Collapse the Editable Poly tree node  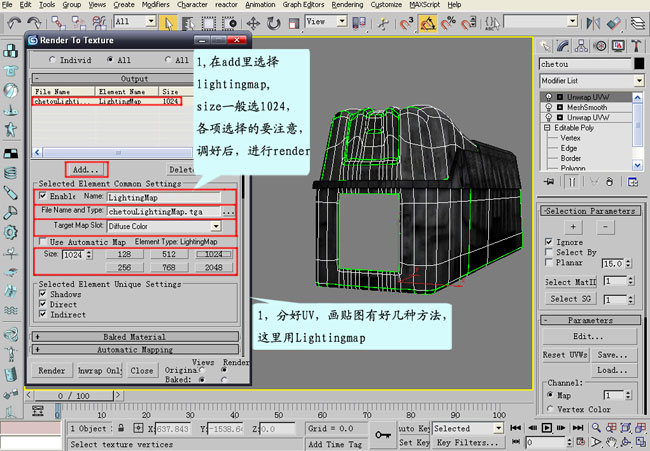point(547,128)
